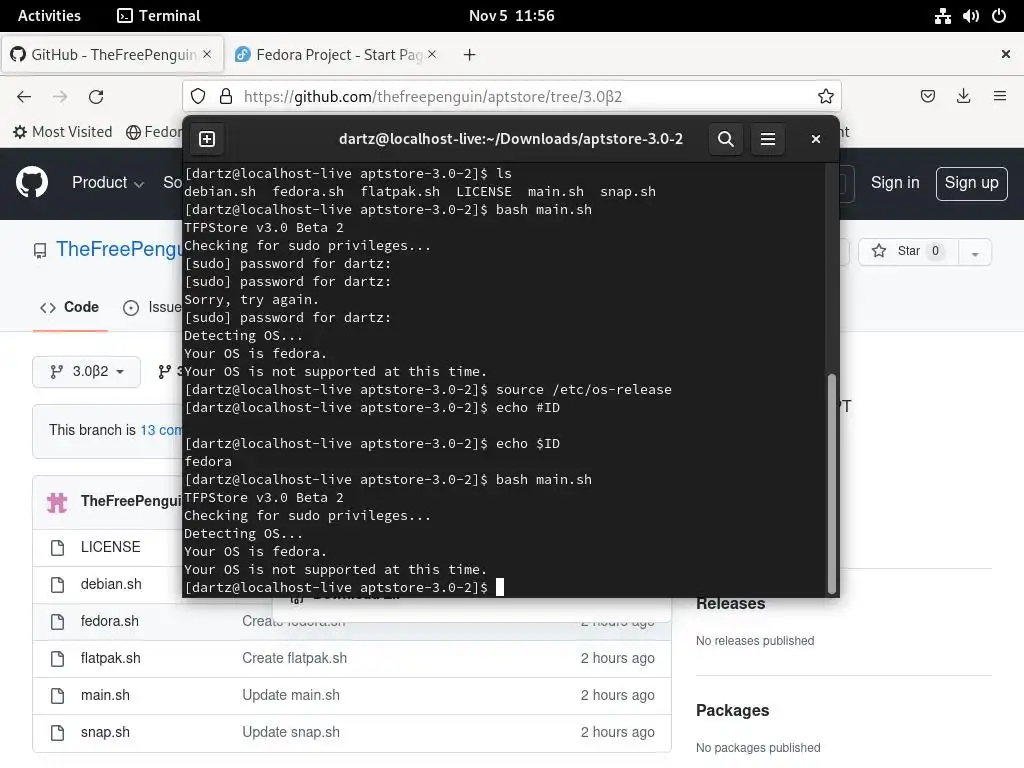Click '2 hours ago' in main.sh row

pos(617,696)
